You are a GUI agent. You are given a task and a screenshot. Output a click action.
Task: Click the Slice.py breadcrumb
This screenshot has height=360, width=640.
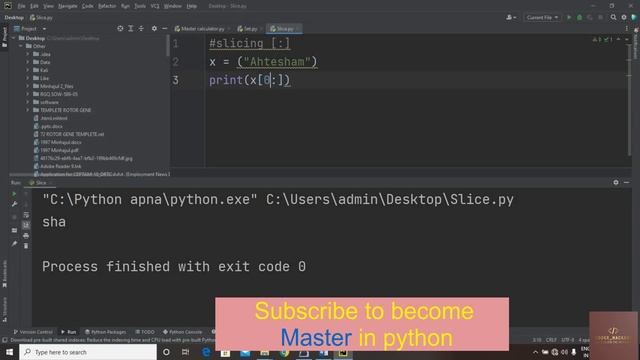click(41, 18)
